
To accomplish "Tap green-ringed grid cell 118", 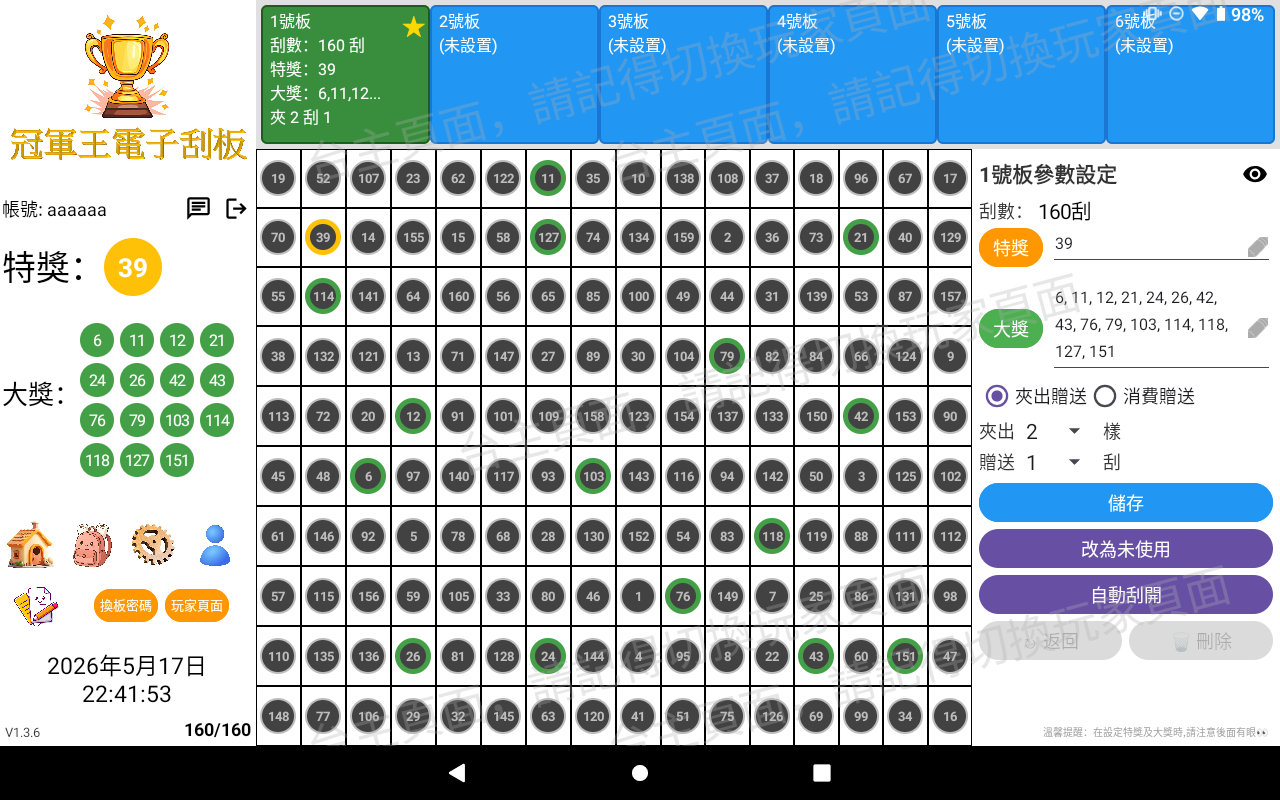I will coord(772,536).
